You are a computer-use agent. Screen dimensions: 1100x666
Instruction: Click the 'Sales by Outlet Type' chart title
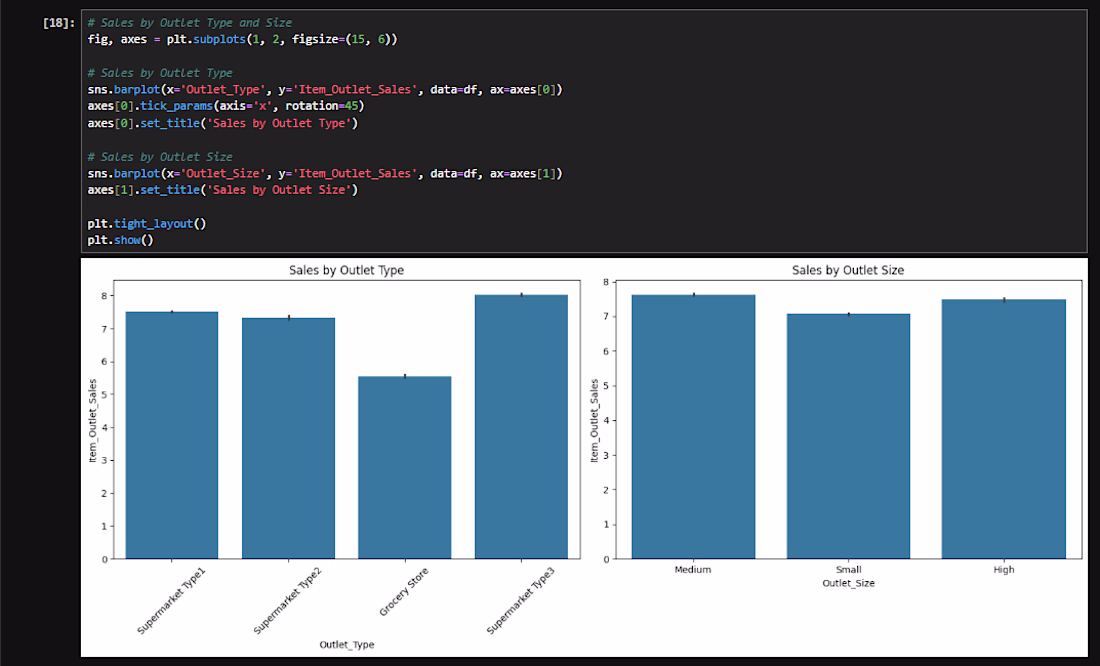(347, 270)
